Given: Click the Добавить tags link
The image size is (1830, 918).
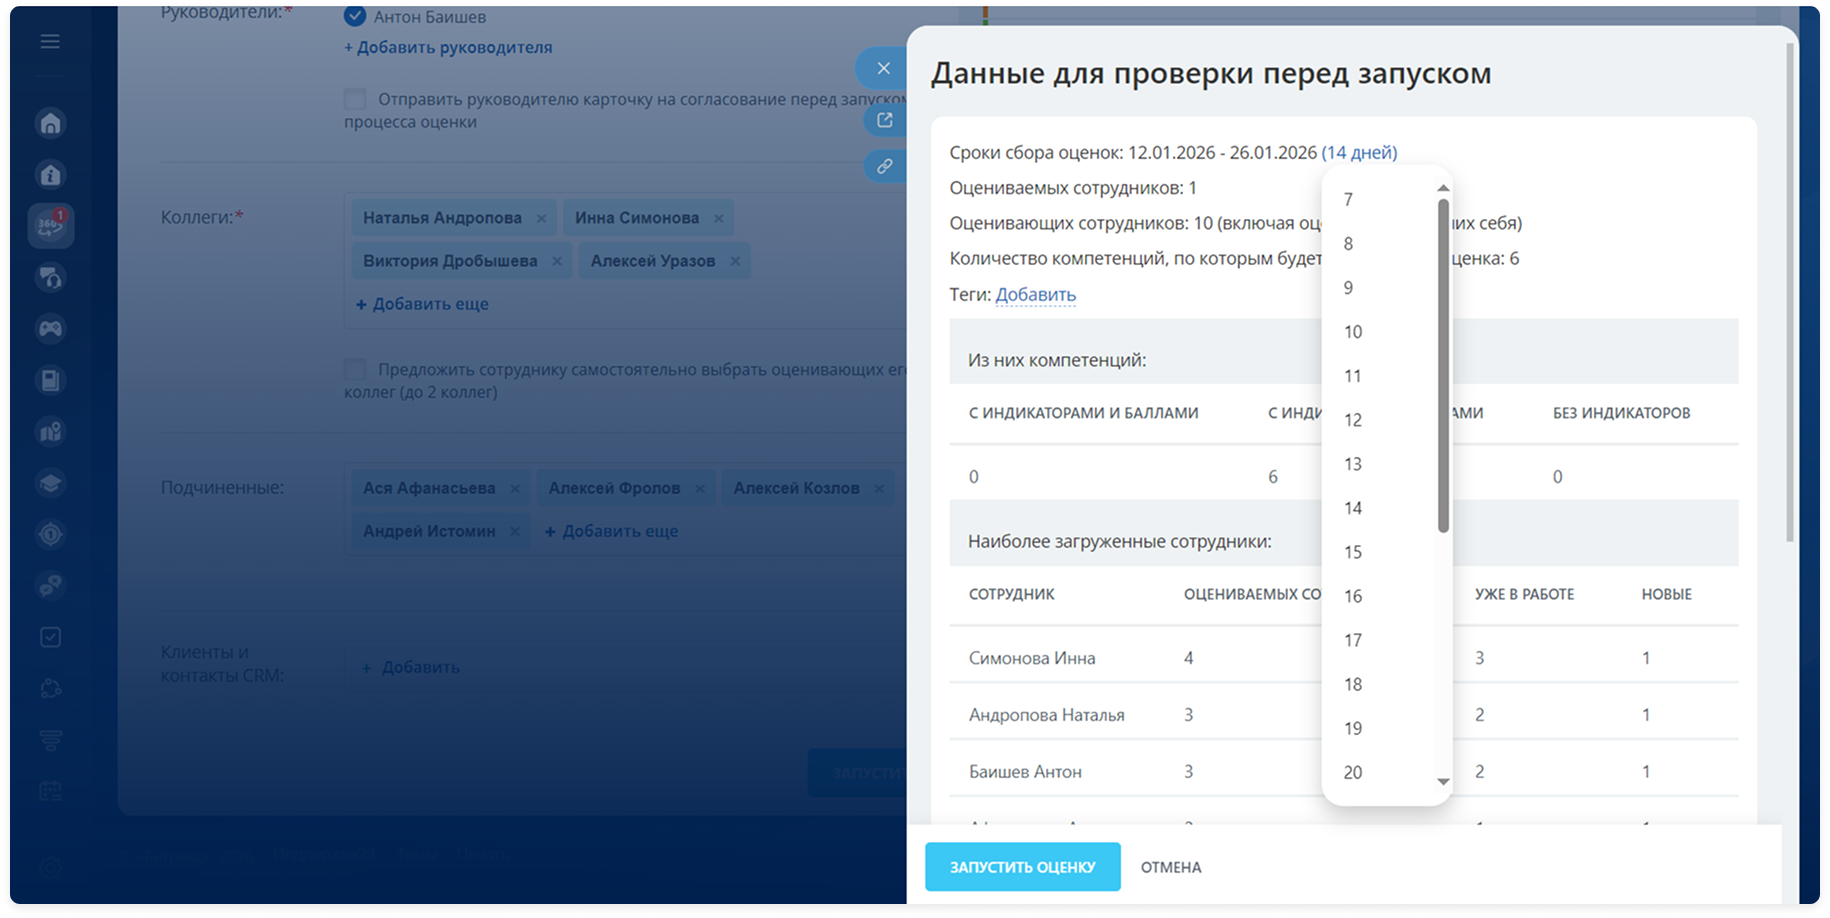Looking at the screenshot, I should 1035,294.
